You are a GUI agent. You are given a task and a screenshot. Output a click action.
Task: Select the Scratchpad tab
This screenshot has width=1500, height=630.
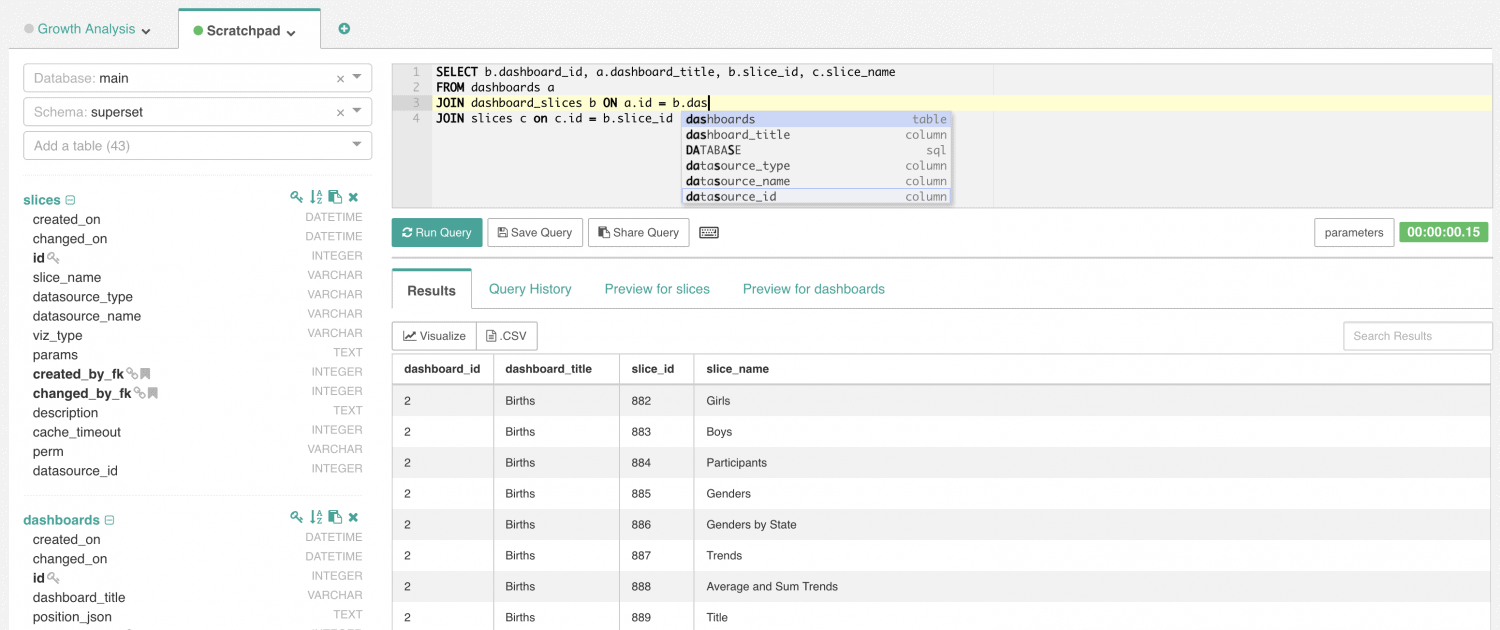tap(243, 31)
